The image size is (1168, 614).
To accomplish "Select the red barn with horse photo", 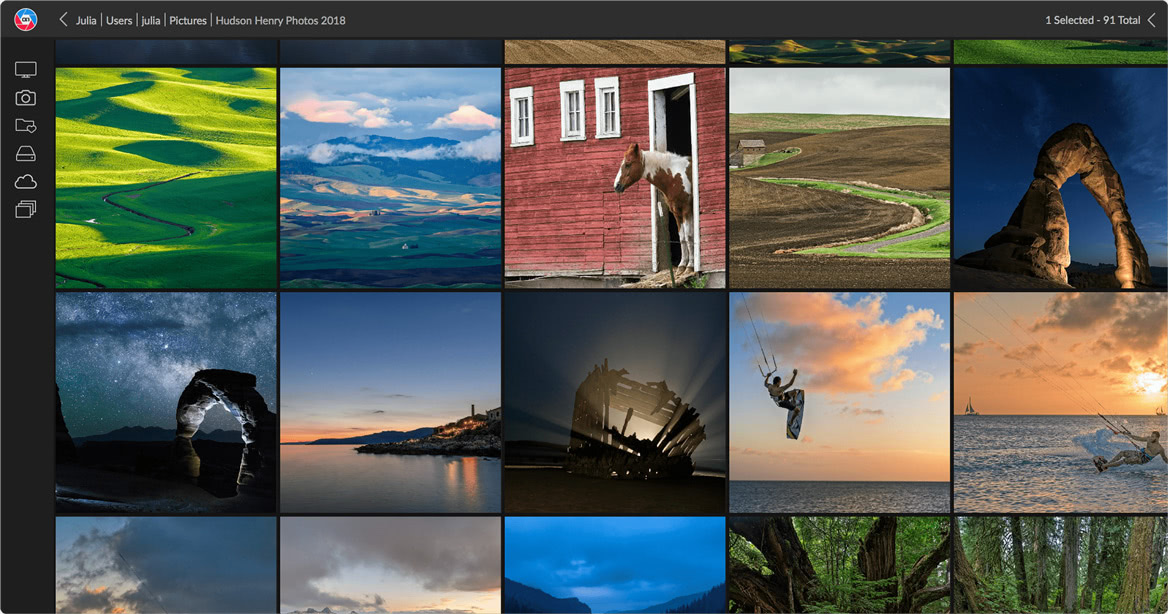I will coord(615,177).
